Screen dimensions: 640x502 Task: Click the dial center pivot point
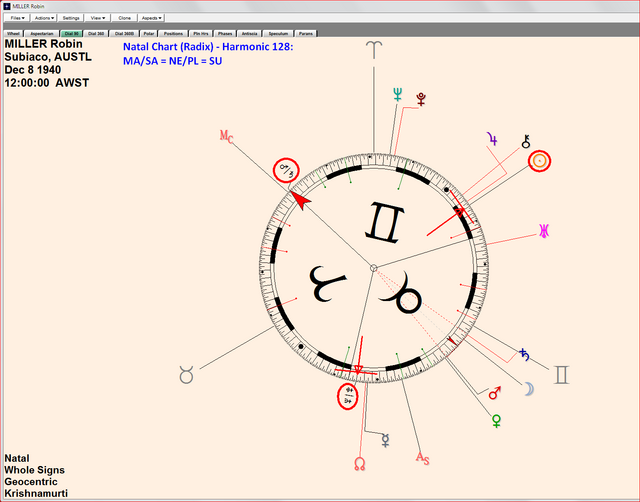pyautogui.click(x=373, y=268)
